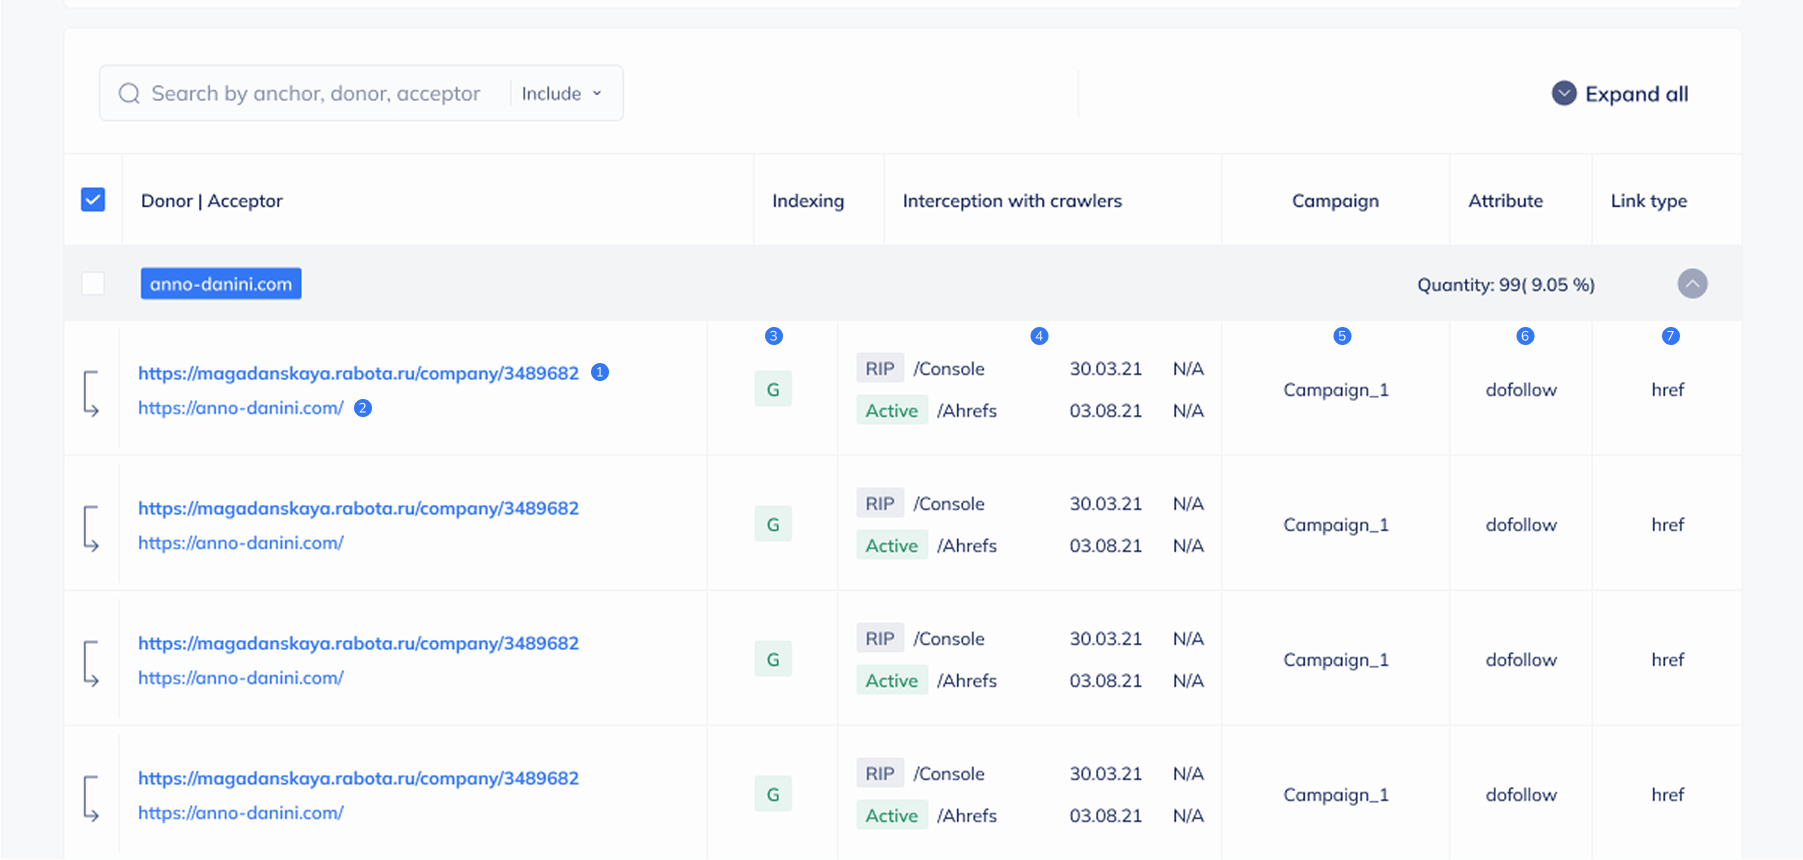Click the Interception with crawlers column header
1803x860 pixels.
click(x=1012, y=200)
